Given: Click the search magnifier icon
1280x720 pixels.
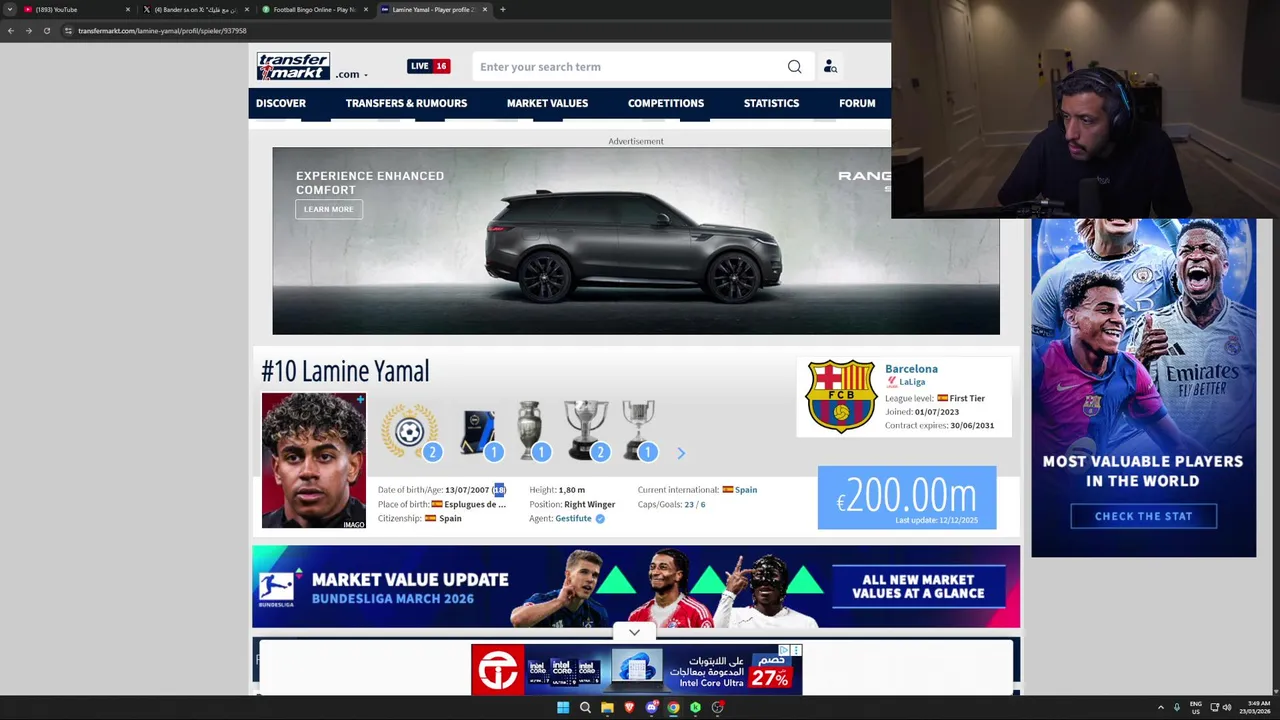Looking at the screenshot, I should pyautogui.click(x=794, y=67).
